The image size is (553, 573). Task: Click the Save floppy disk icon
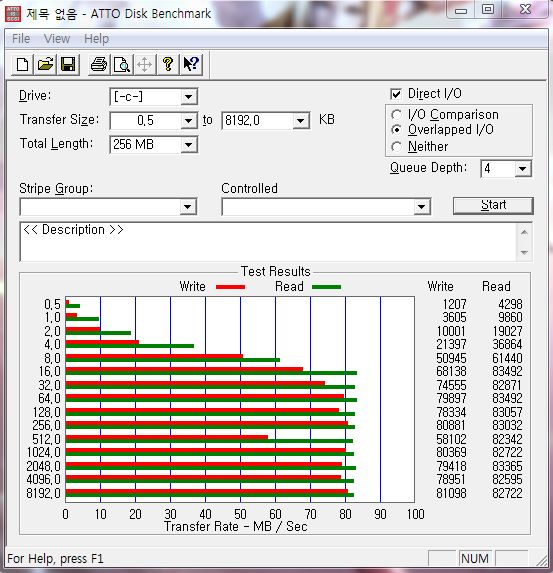[x=68, y=65]
